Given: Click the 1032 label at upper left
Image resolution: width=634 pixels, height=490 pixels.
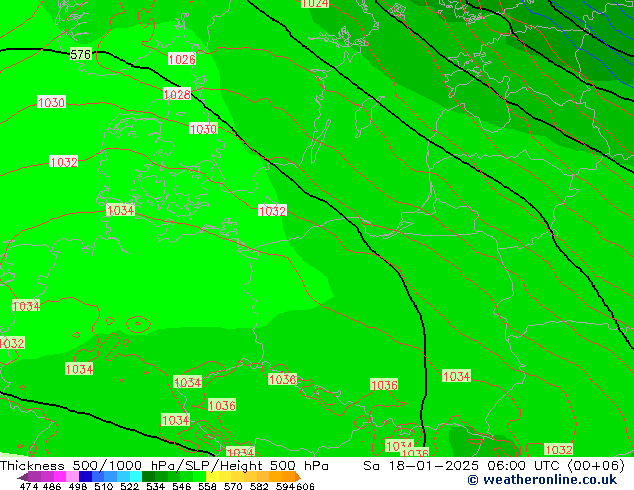Looking at the screenshot, I should click(64, 162).
